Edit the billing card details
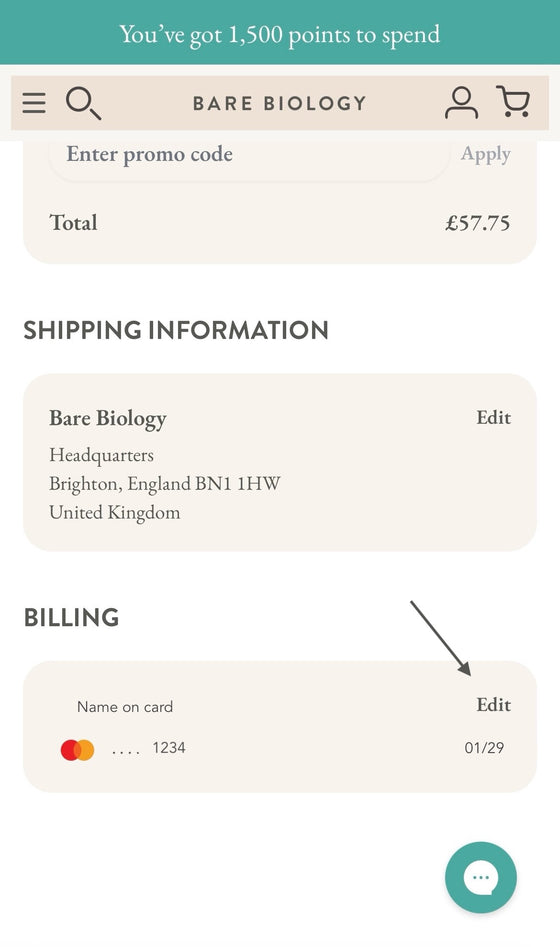The image size is (560, 947). pyautogui.click(x=494, y=705)
